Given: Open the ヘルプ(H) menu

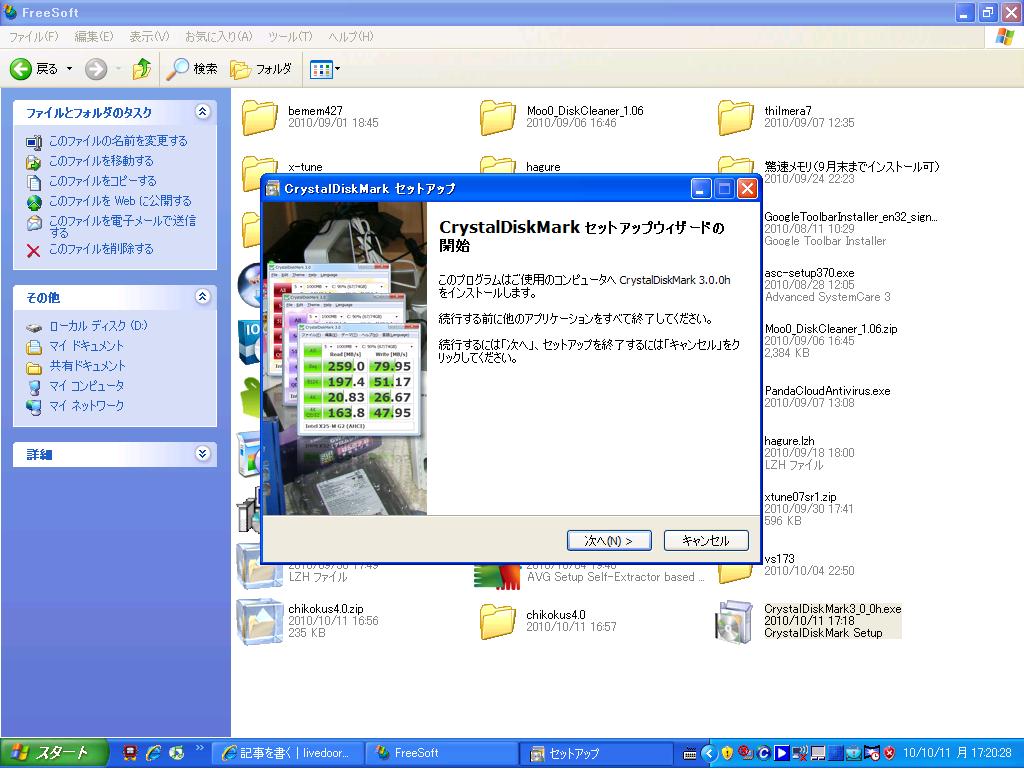Looking at the screenshot, I should click(351, 37).
